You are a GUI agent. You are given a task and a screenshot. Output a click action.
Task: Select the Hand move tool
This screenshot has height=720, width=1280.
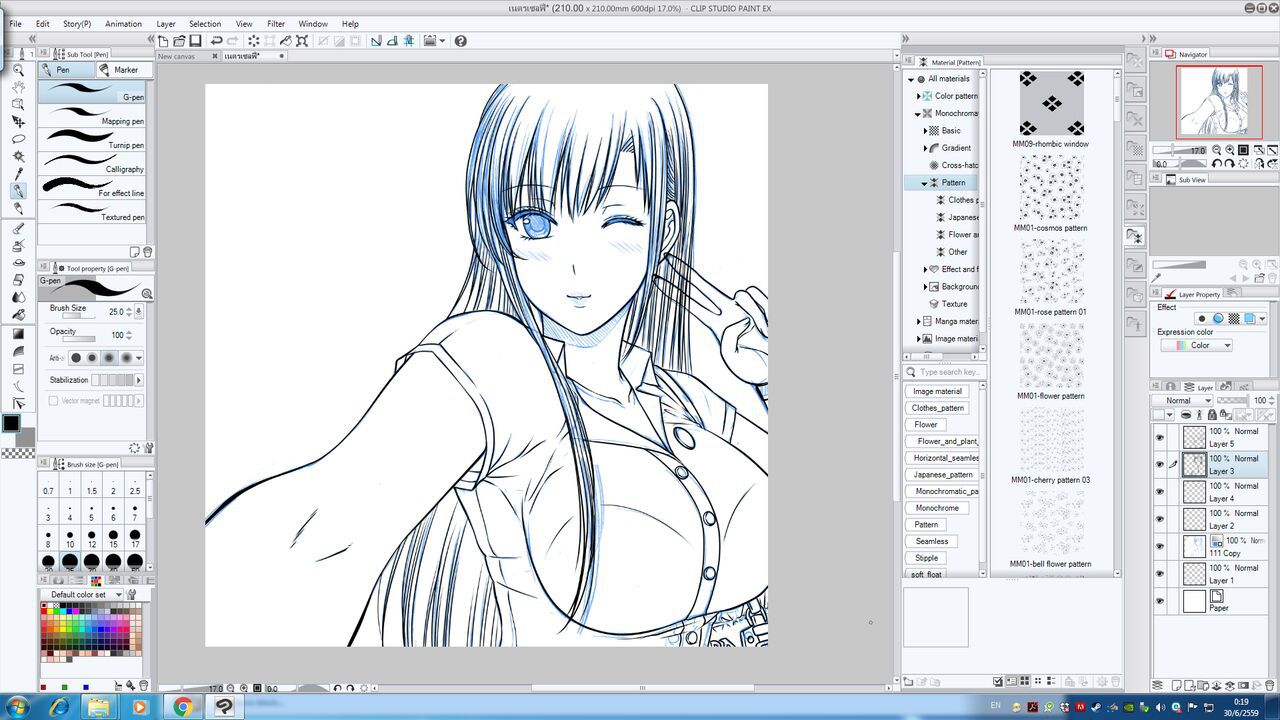click(x=18, y=88)
